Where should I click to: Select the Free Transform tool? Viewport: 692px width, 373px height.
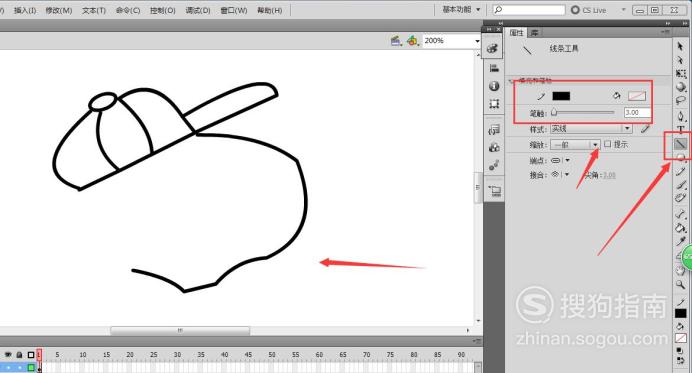[681, 73]
